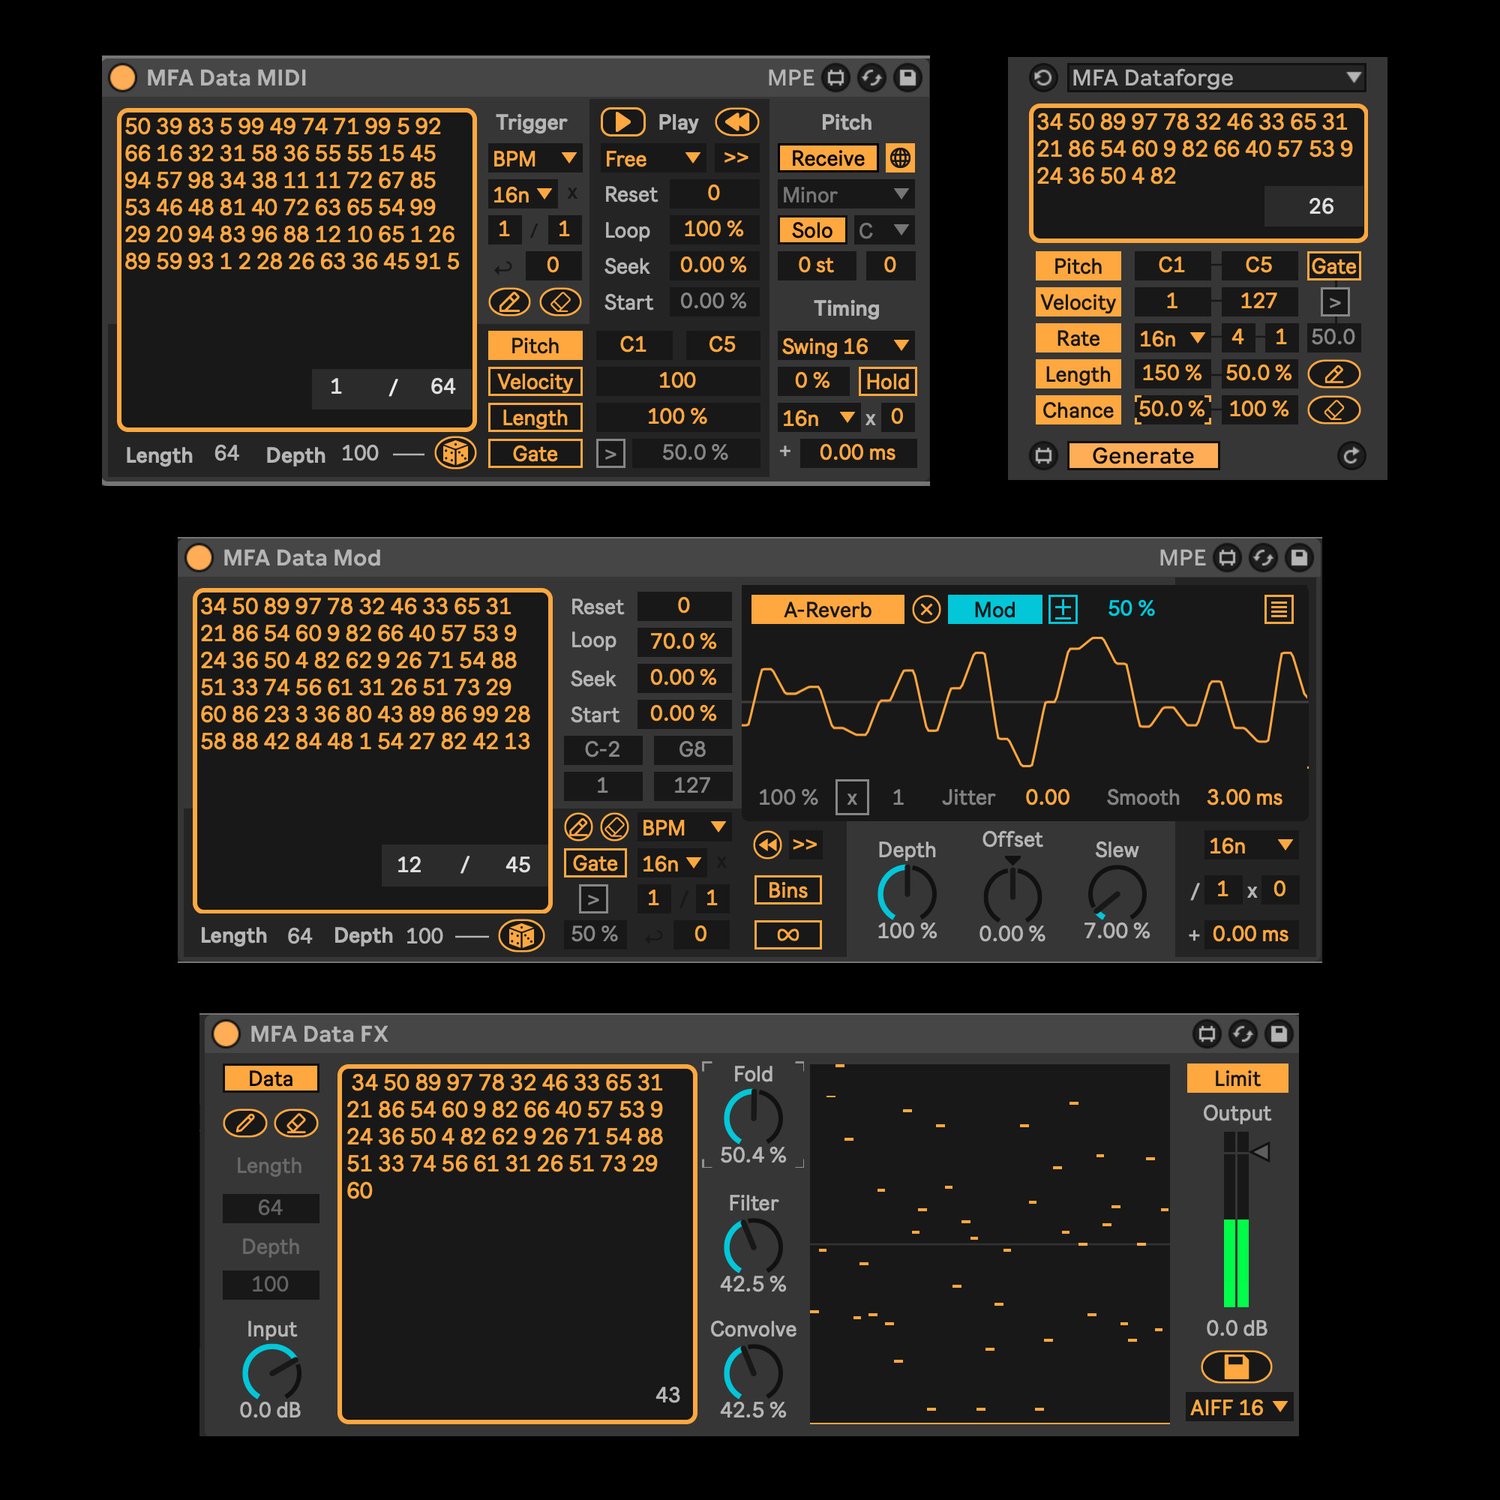Click the sync refresh icon in MFA Data Mod header
The width and height of the screenshot is (1500, 1500).
[1262, 558]
